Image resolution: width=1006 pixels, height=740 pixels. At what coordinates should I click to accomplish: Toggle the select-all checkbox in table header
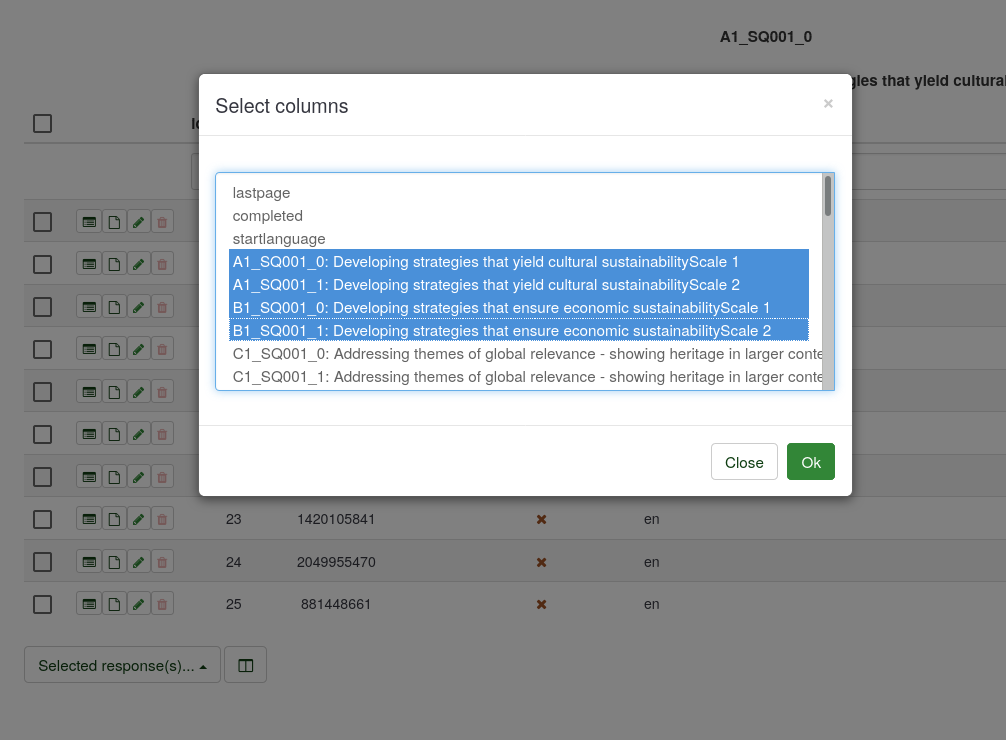coord(42,123)
